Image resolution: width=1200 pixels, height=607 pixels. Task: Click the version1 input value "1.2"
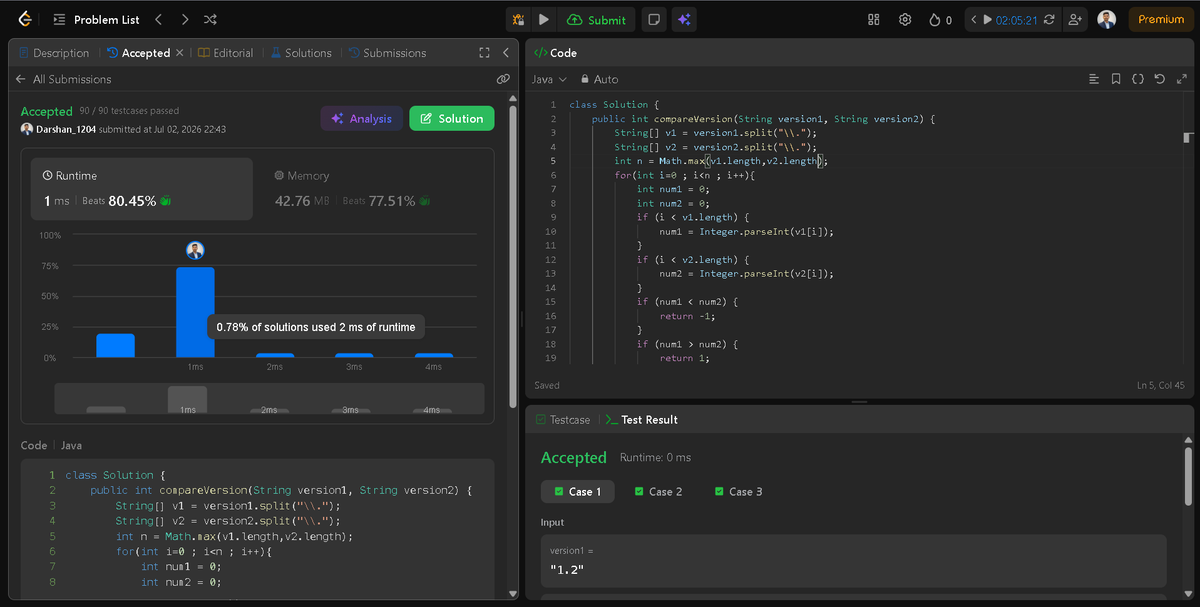[567, 571]
